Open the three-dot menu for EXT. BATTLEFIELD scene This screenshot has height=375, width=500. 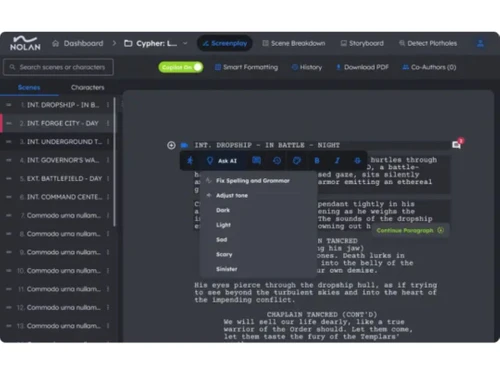pyautogui.click(x=108, y=179)
